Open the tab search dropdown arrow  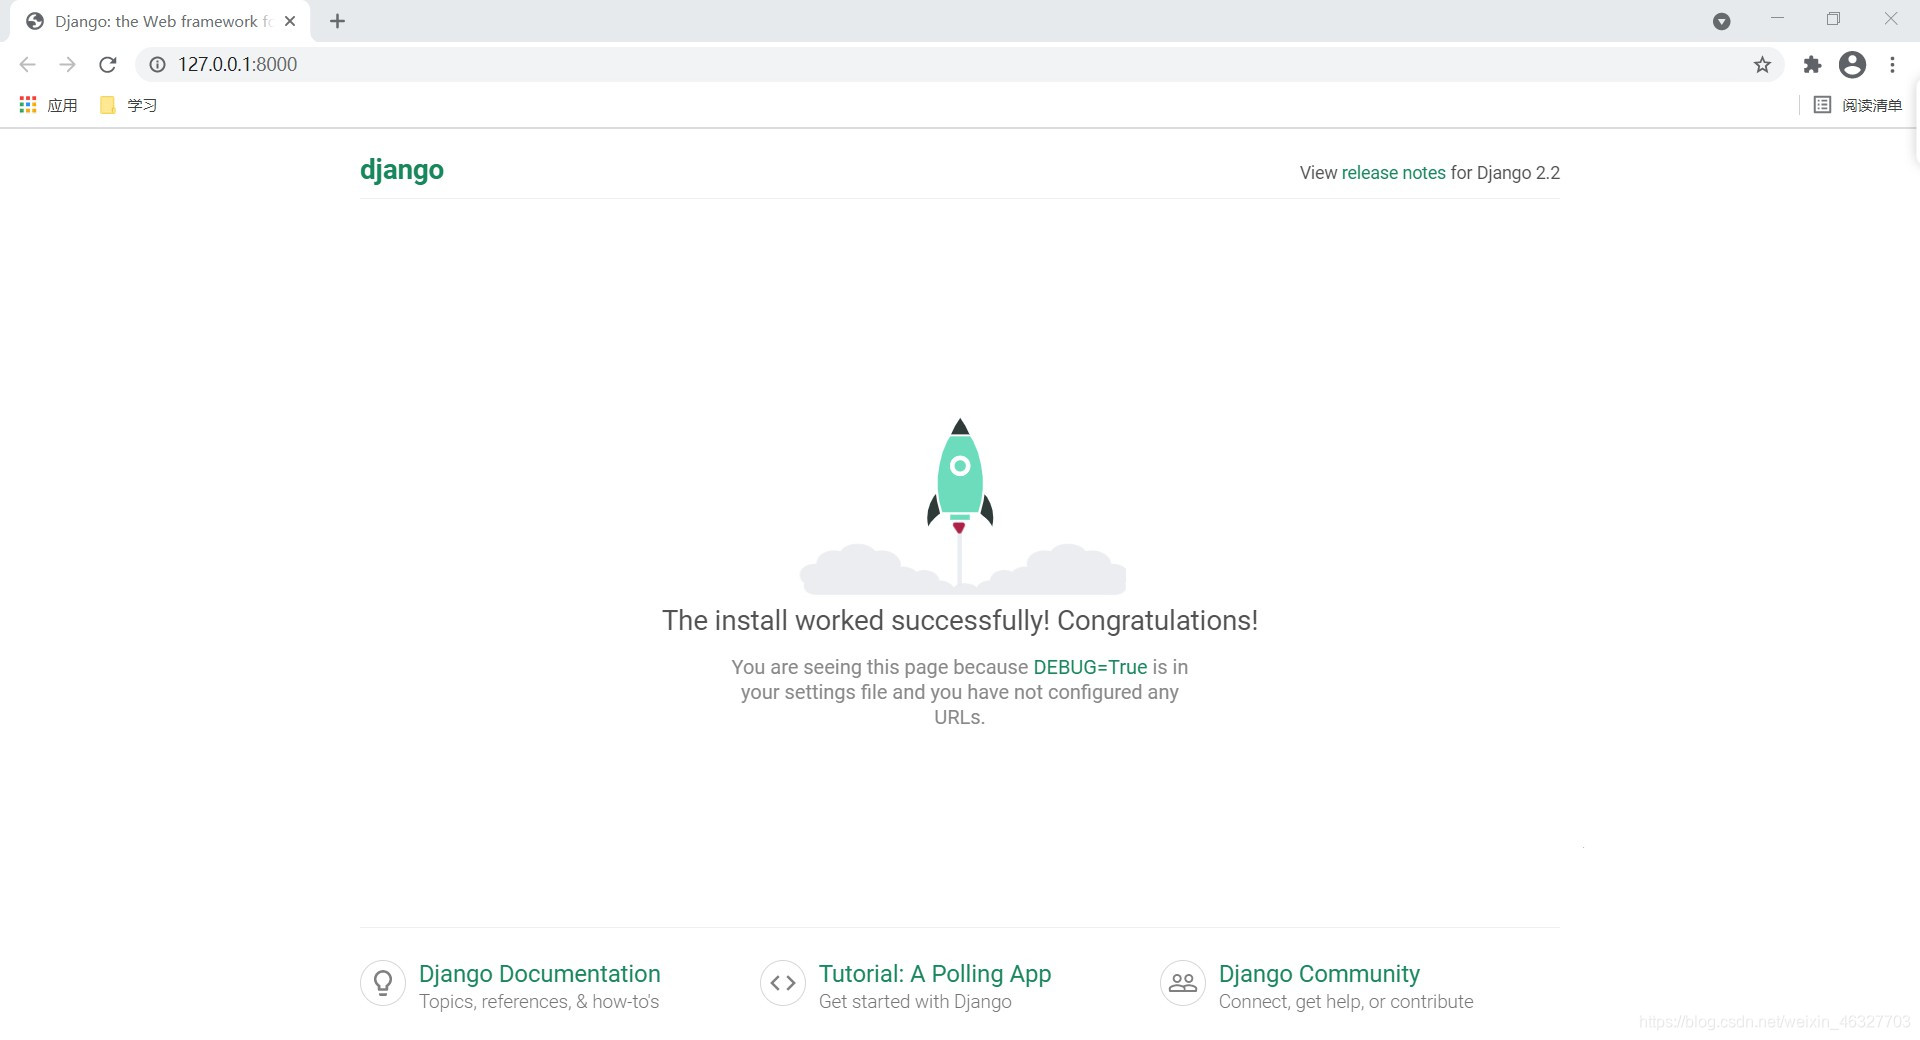coord(1721,21)
